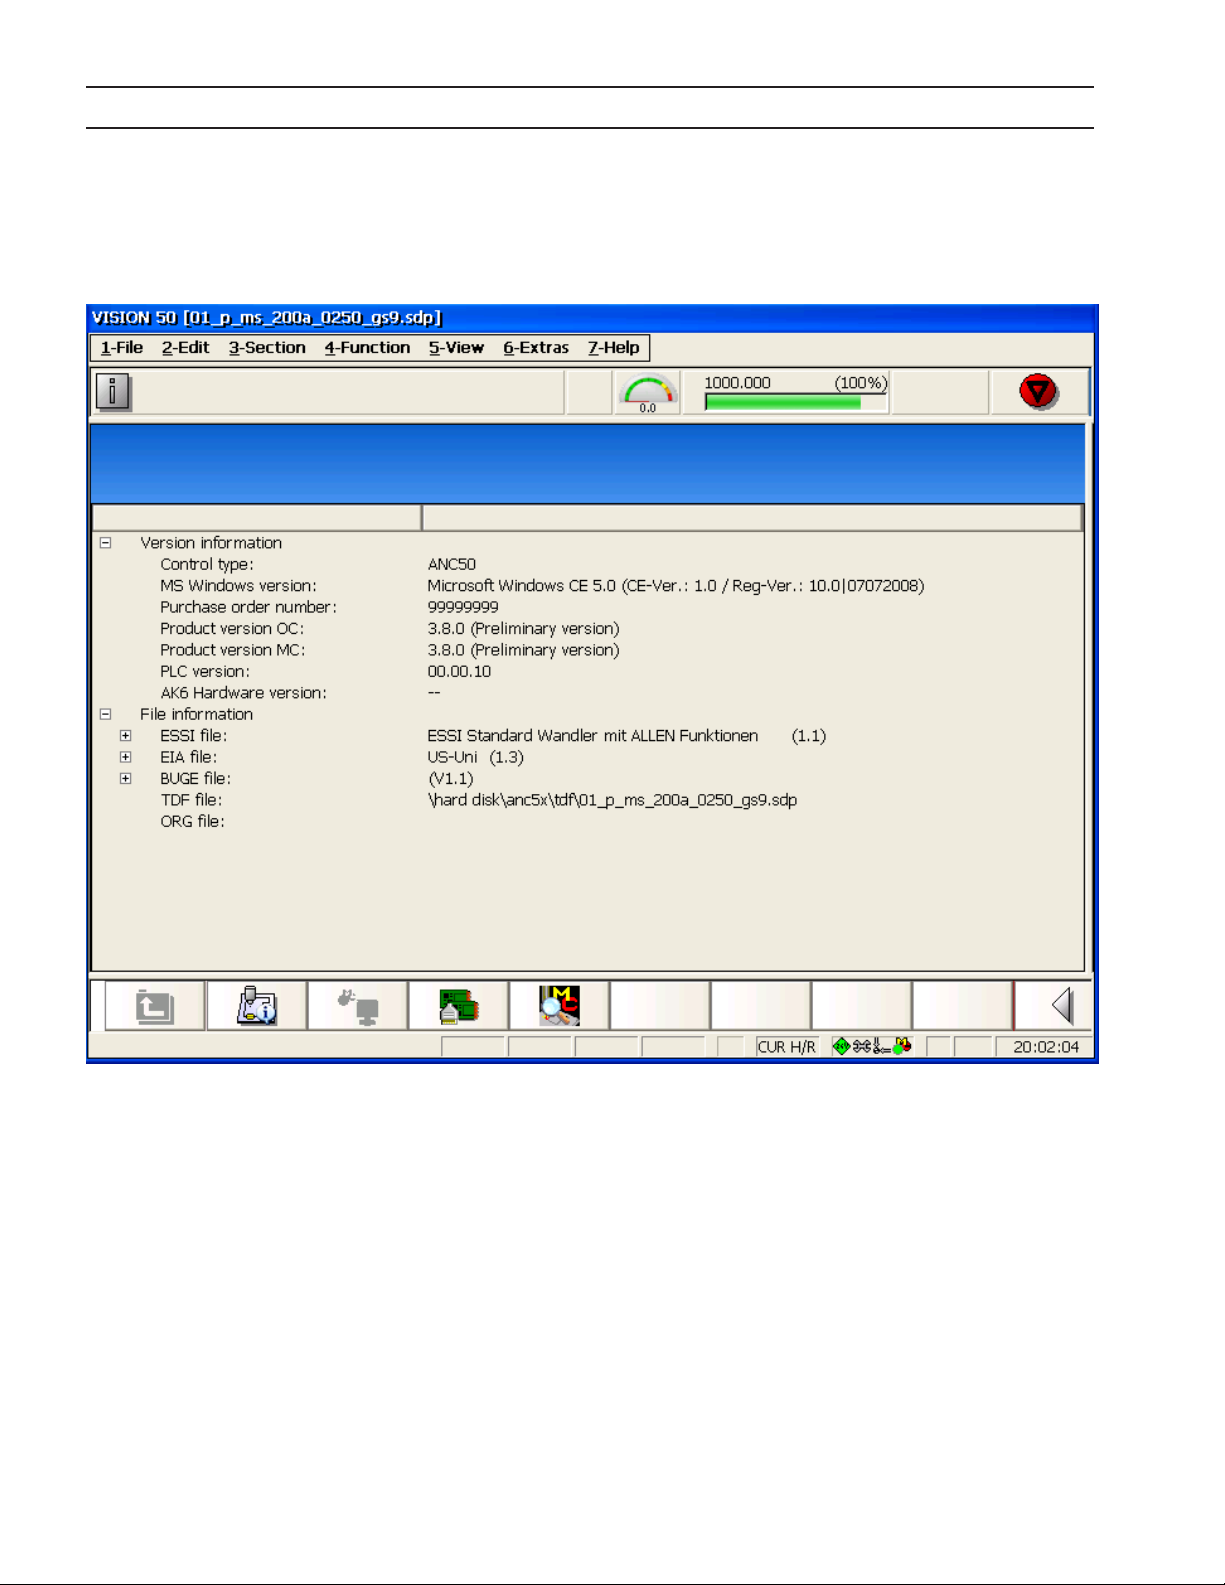This screenshot has height=1585, width=1225.
Task: Collapse the Version information node
Action: coord(105,543)
